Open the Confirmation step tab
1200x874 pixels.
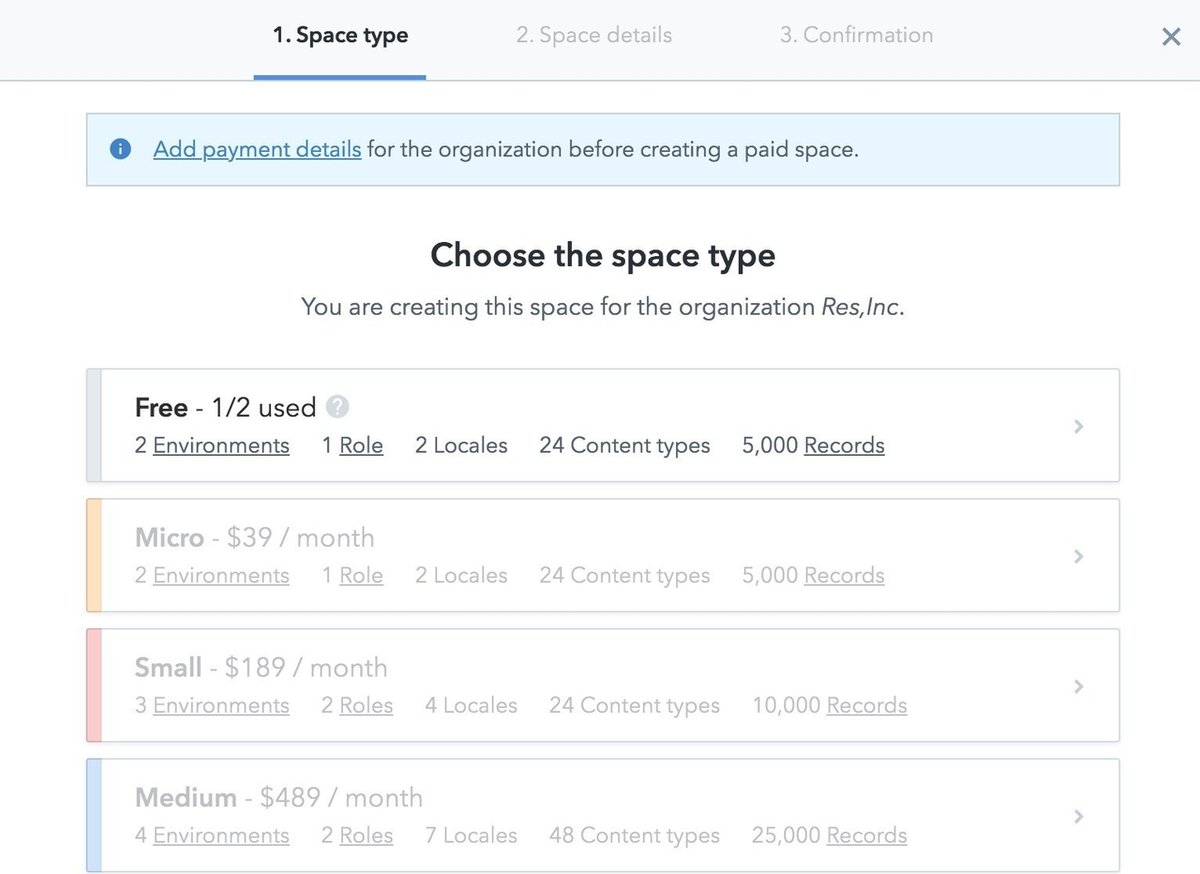click(x=856, y=36)
